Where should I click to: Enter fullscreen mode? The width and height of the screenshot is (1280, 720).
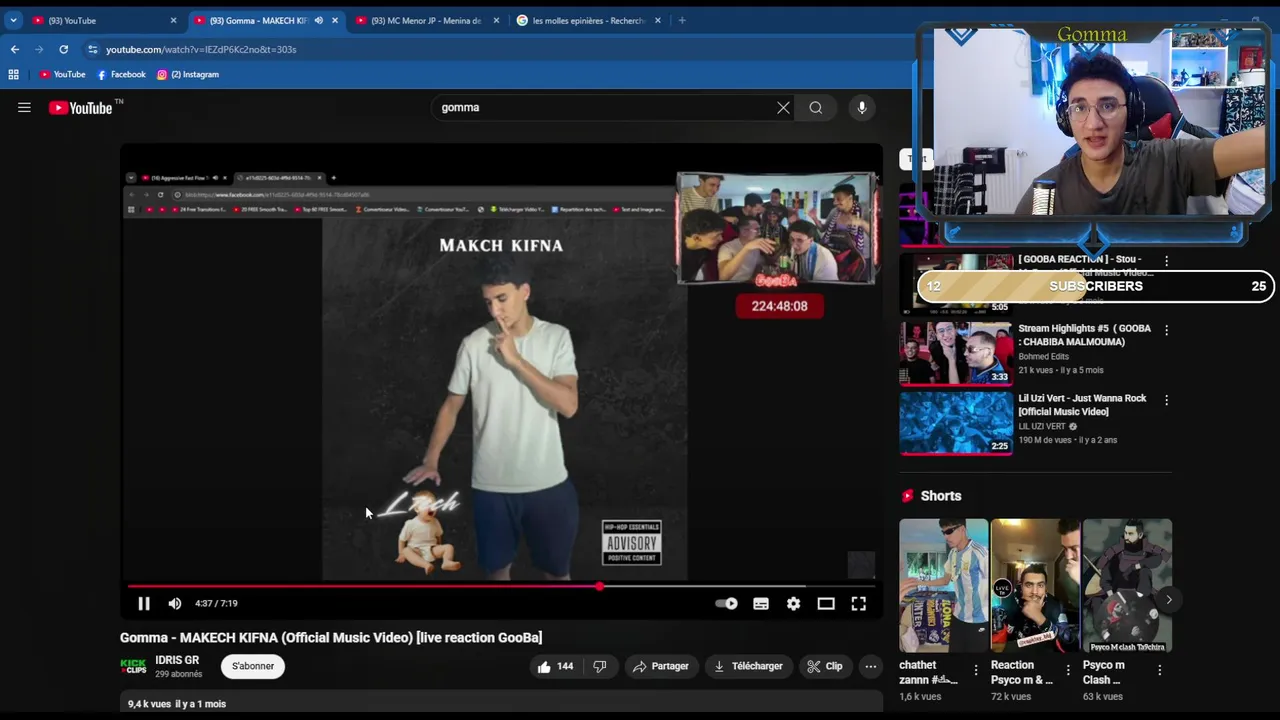pos(858,604)
